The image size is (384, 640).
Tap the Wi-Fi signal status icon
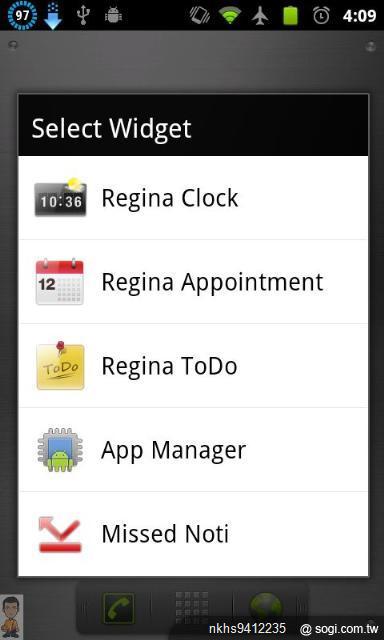click(x=230, y=16)
